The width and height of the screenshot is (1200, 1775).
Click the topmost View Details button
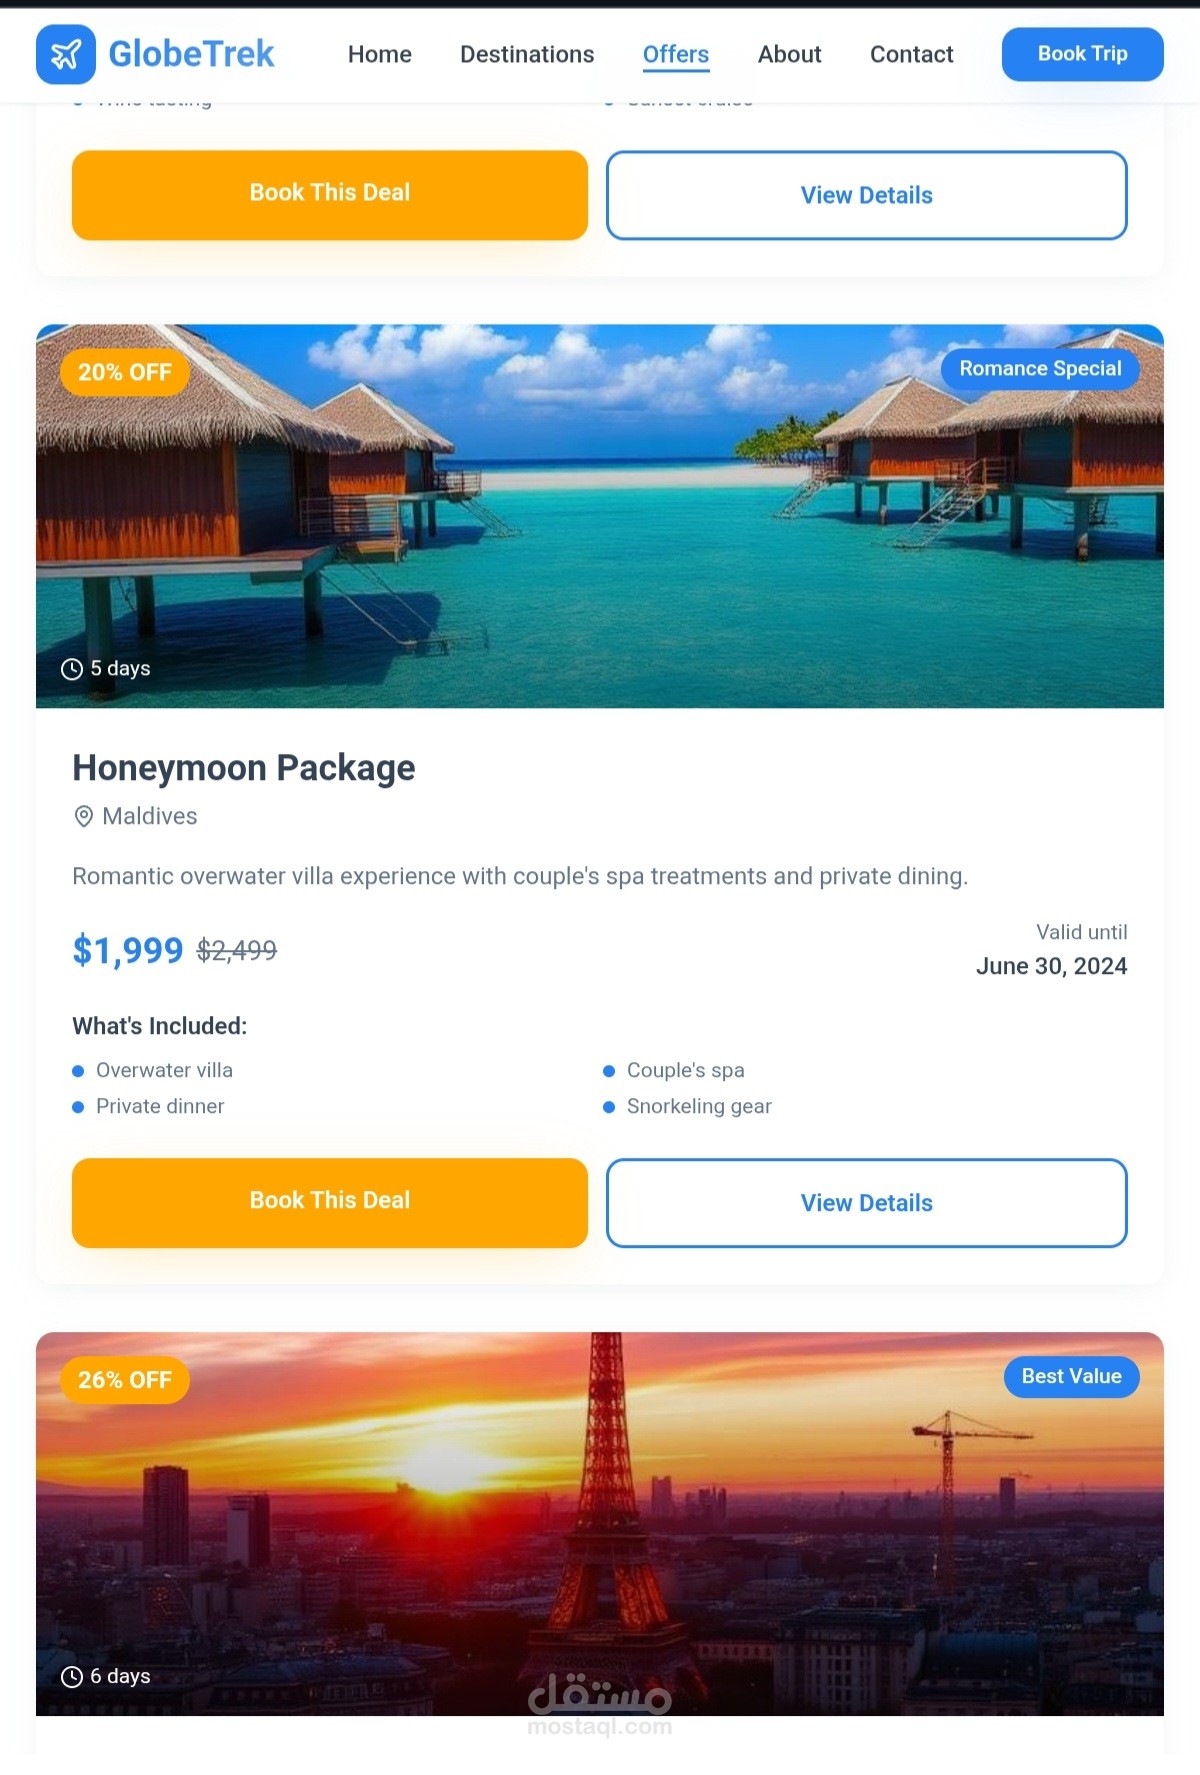click(x=866, y=195)
